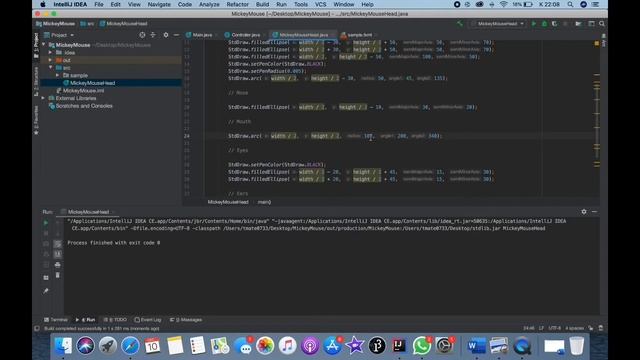Toggle tool window bars with bottom-left status icon

point(37,328)
